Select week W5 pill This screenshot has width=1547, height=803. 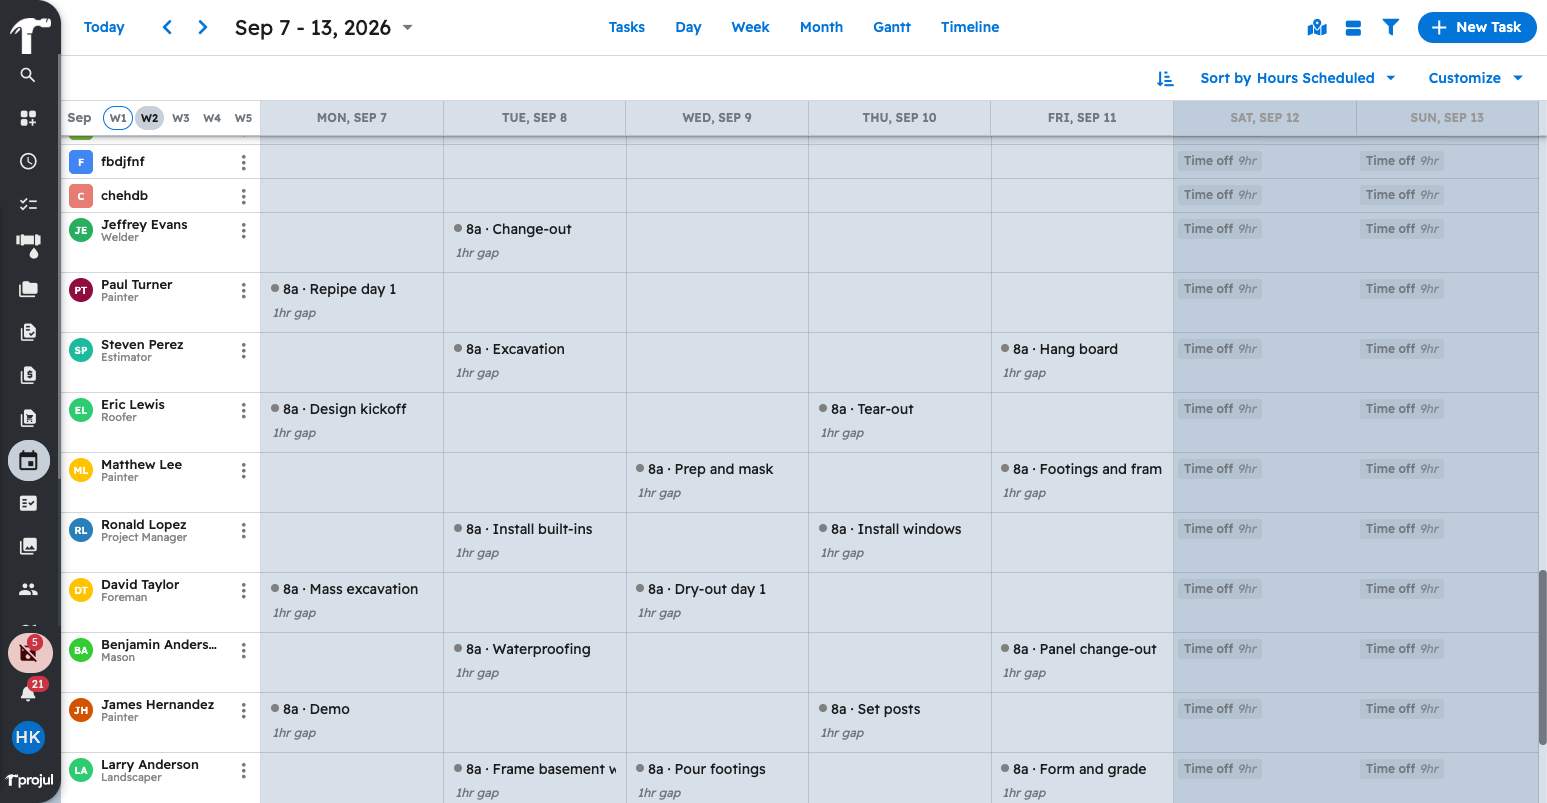pyautogui.click(x=243, y=118)
